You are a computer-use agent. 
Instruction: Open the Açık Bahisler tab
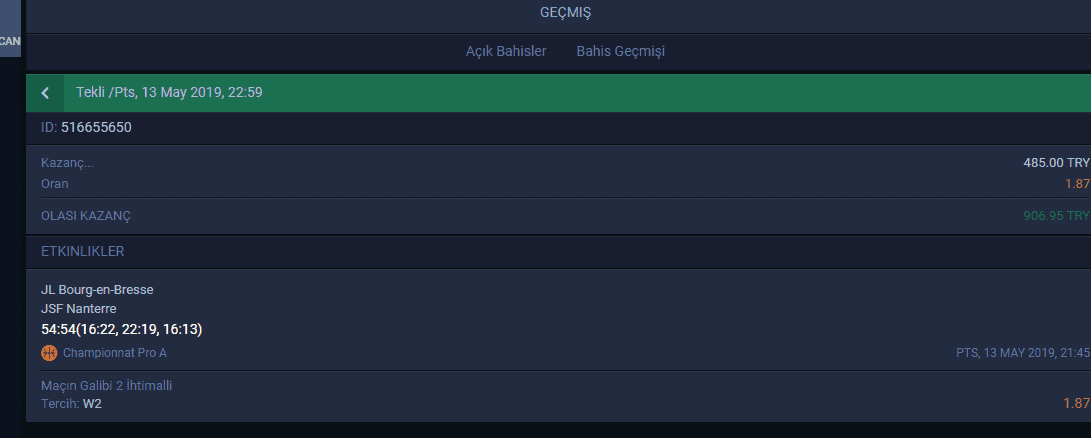click(x=506, y=52)
